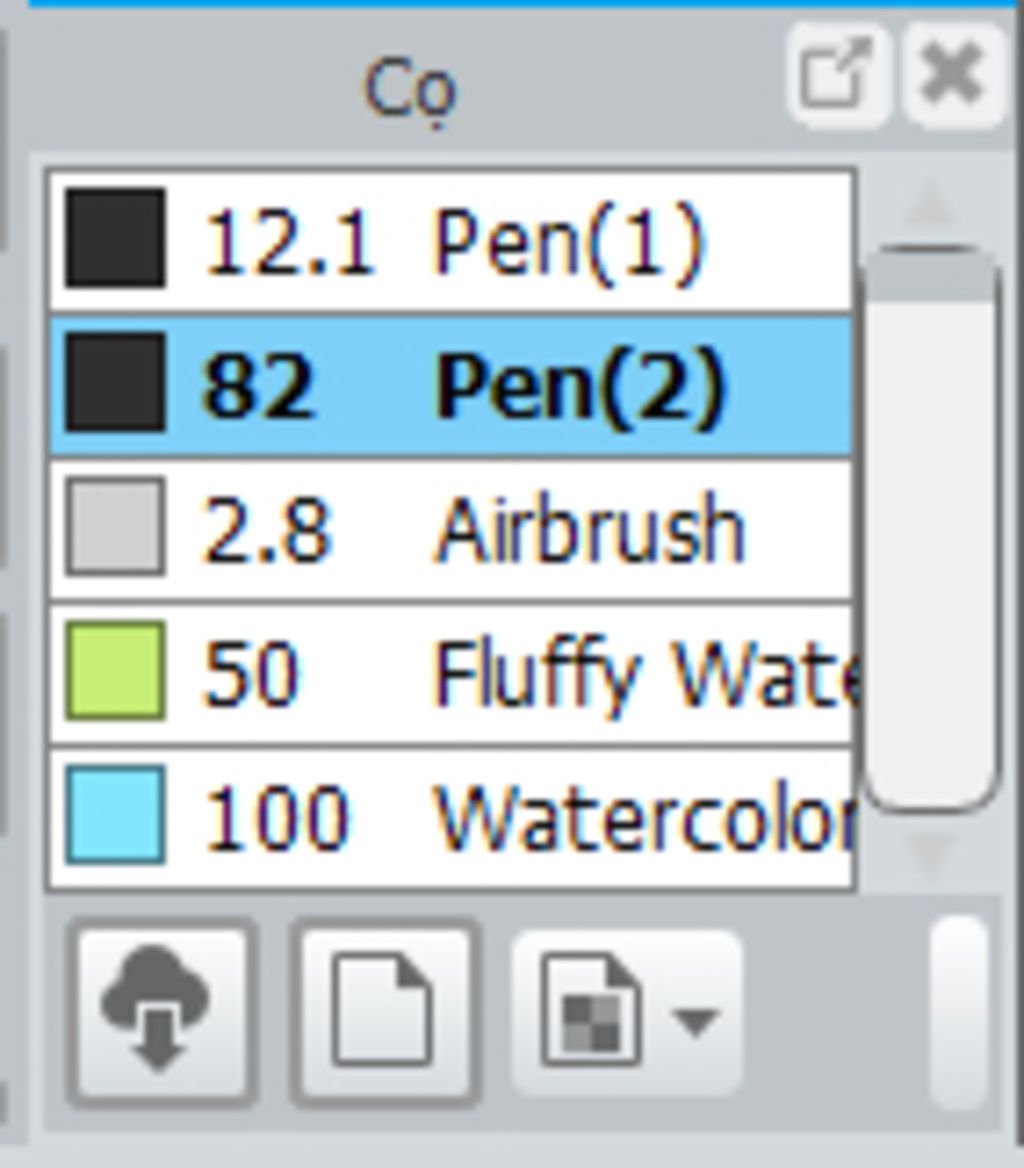Click the brush list scrollbar thumb

[930, 528]
